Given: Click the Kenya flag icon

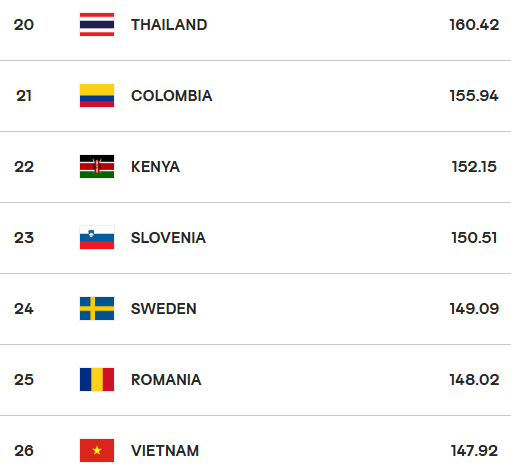Looking at the screenshot, I should (97, 167).
